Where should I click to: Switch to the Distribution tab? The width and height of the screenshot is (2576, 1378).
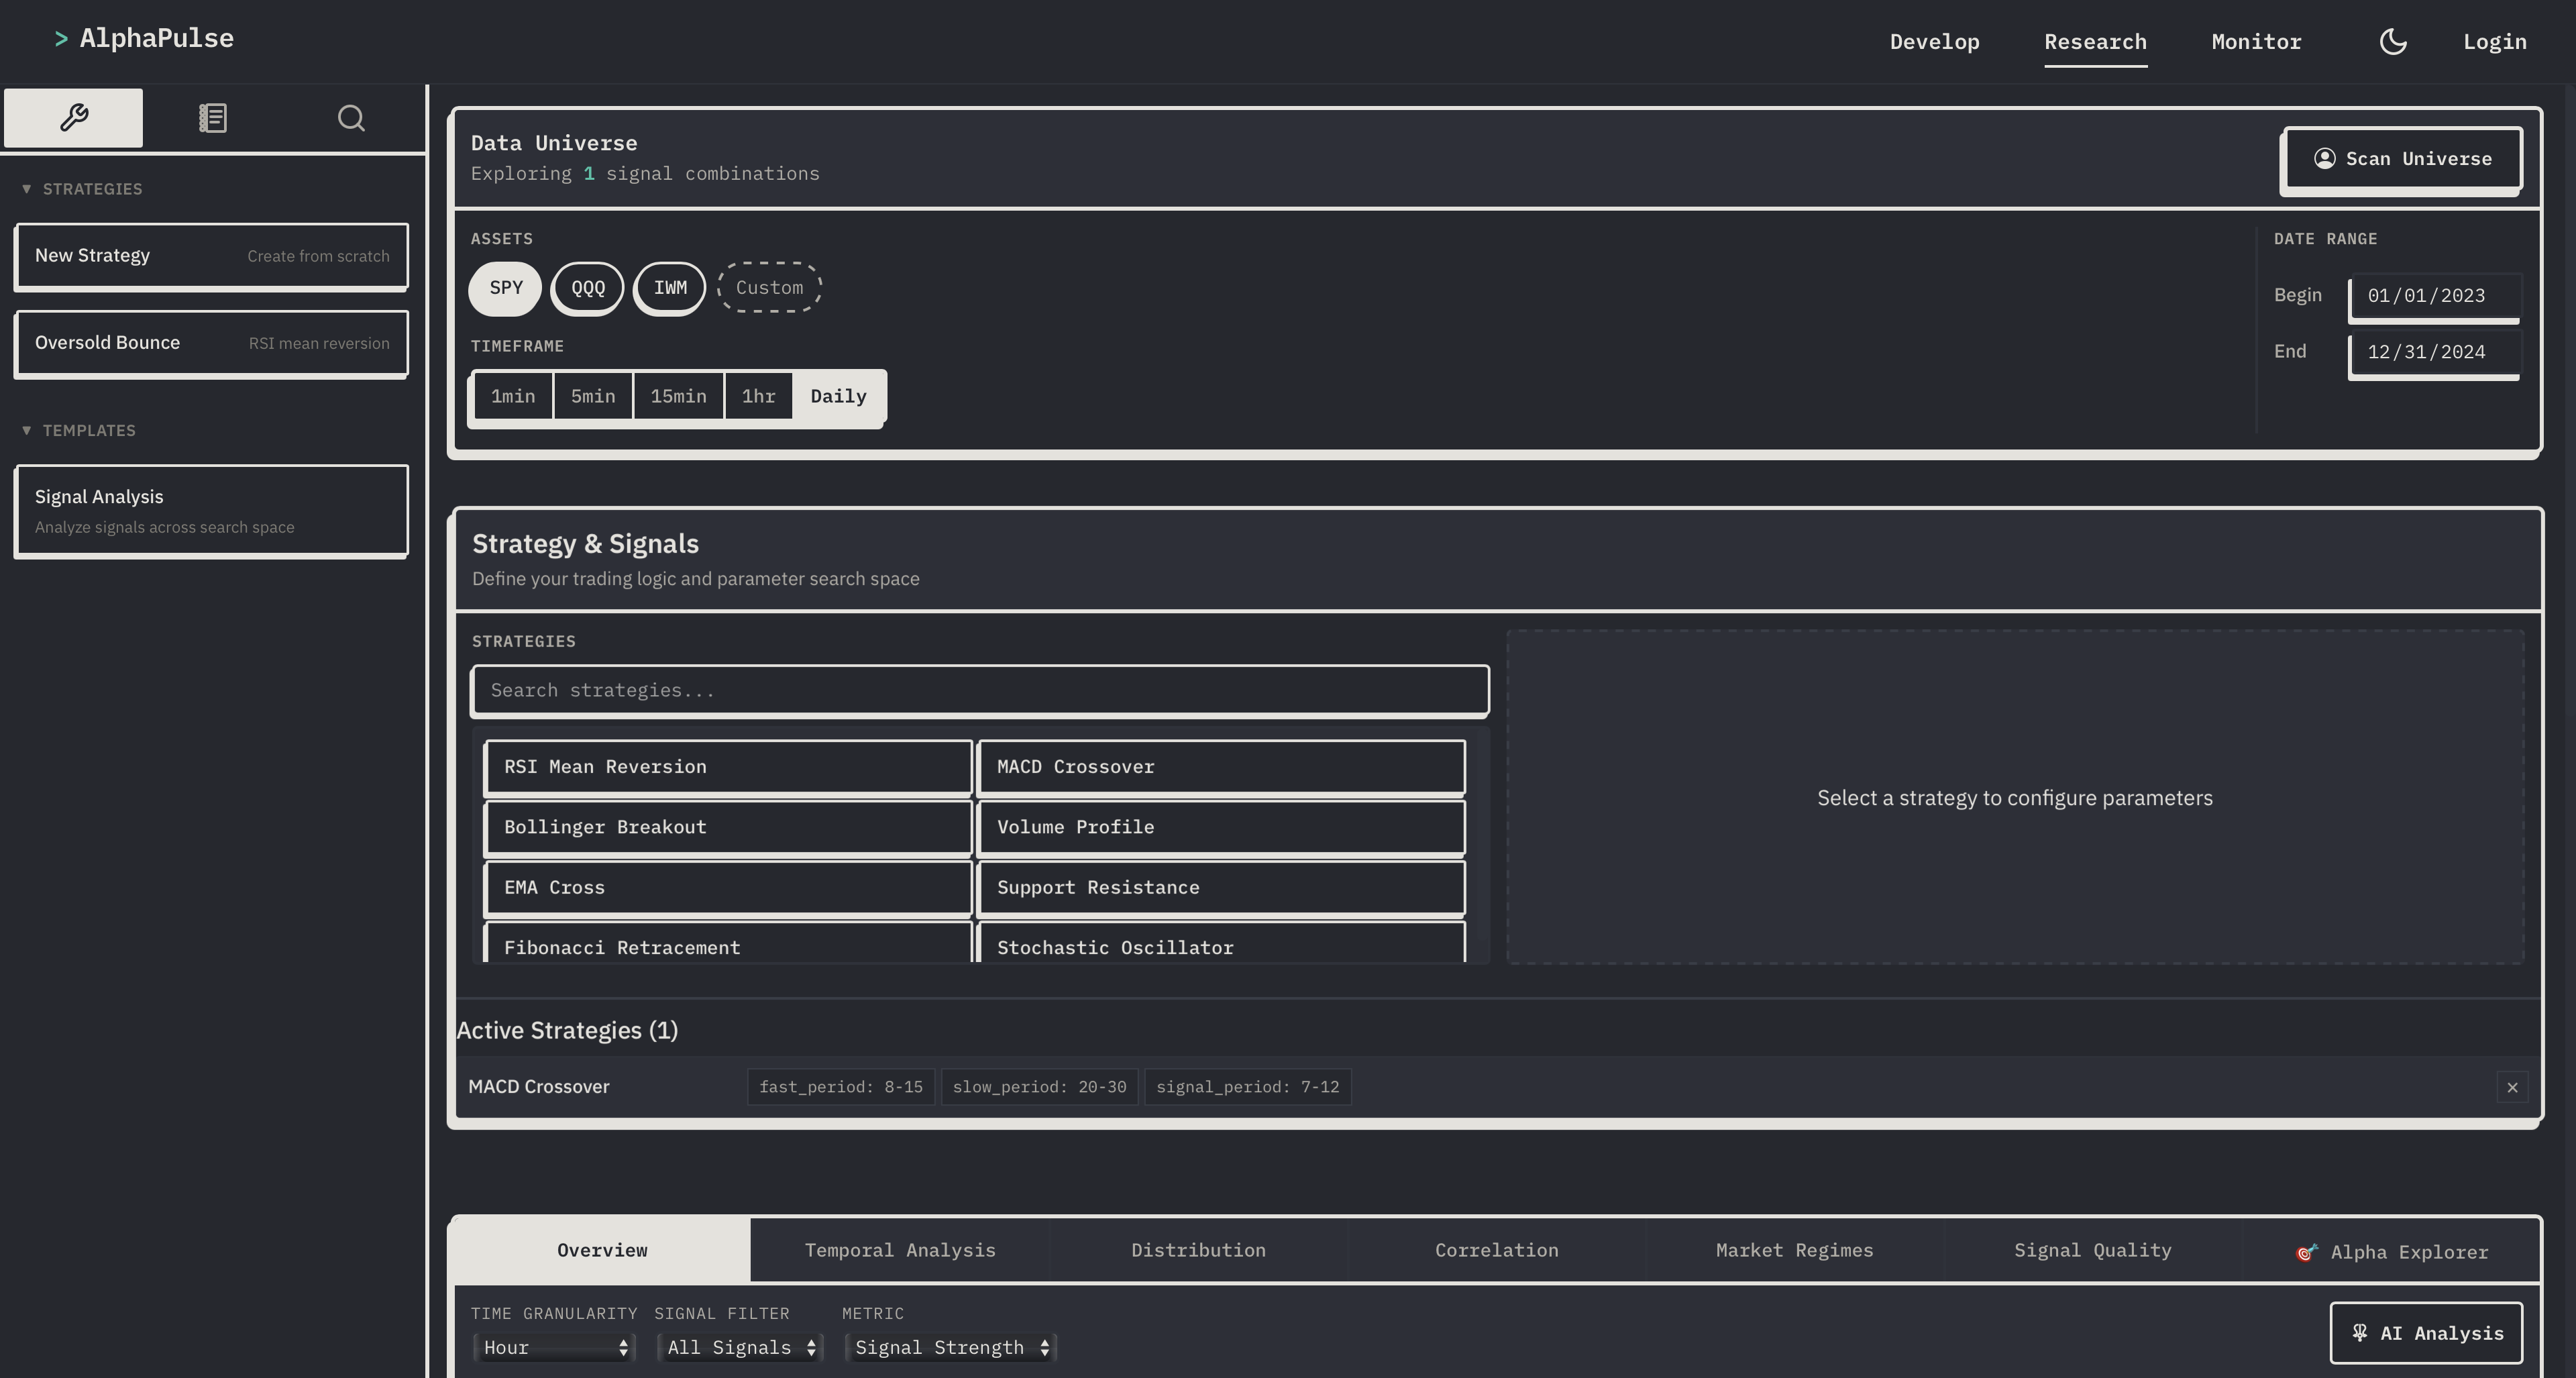[1198, 1250]
